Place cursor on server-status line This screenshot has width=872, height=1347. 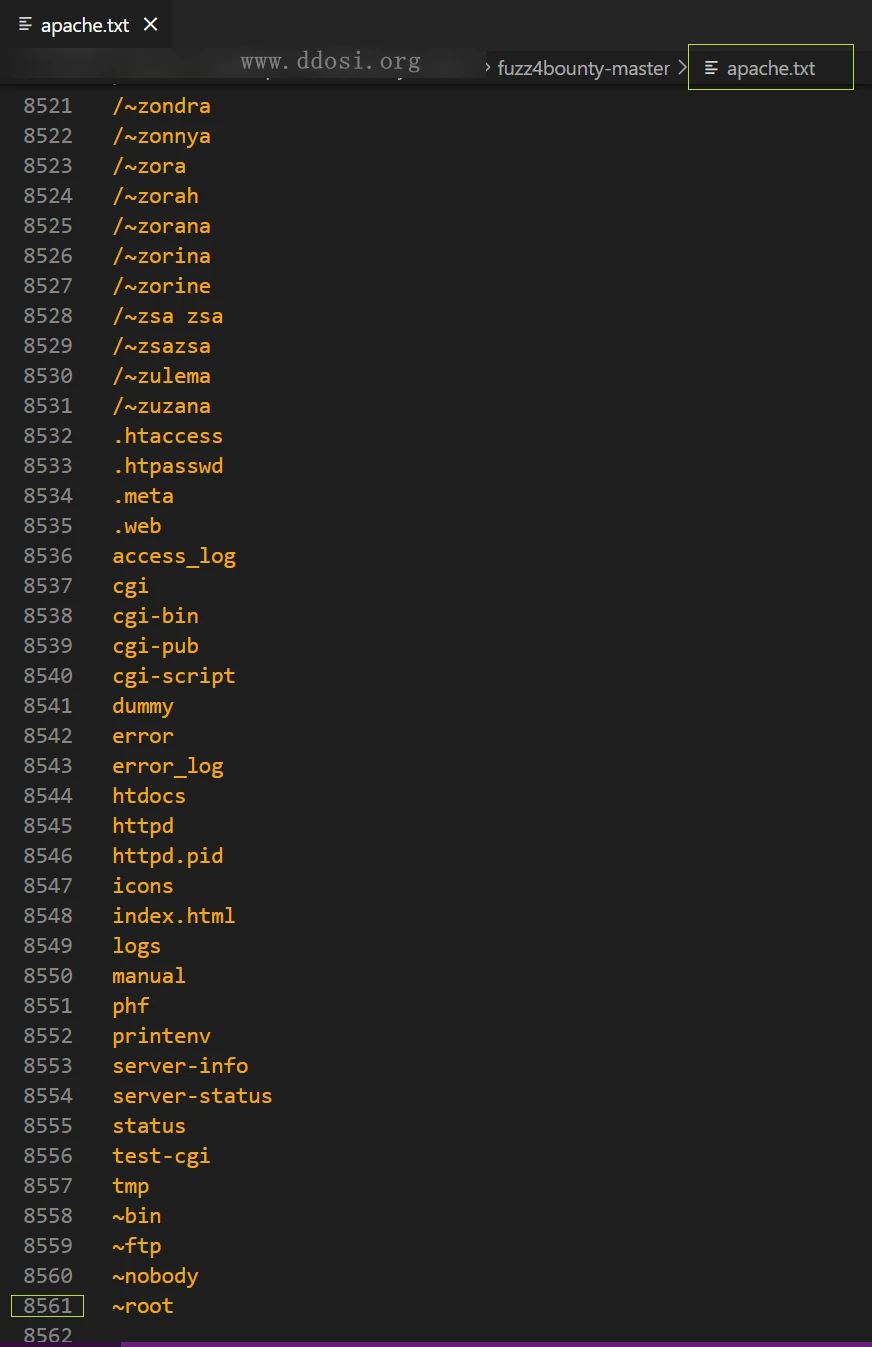point(192,1096)
